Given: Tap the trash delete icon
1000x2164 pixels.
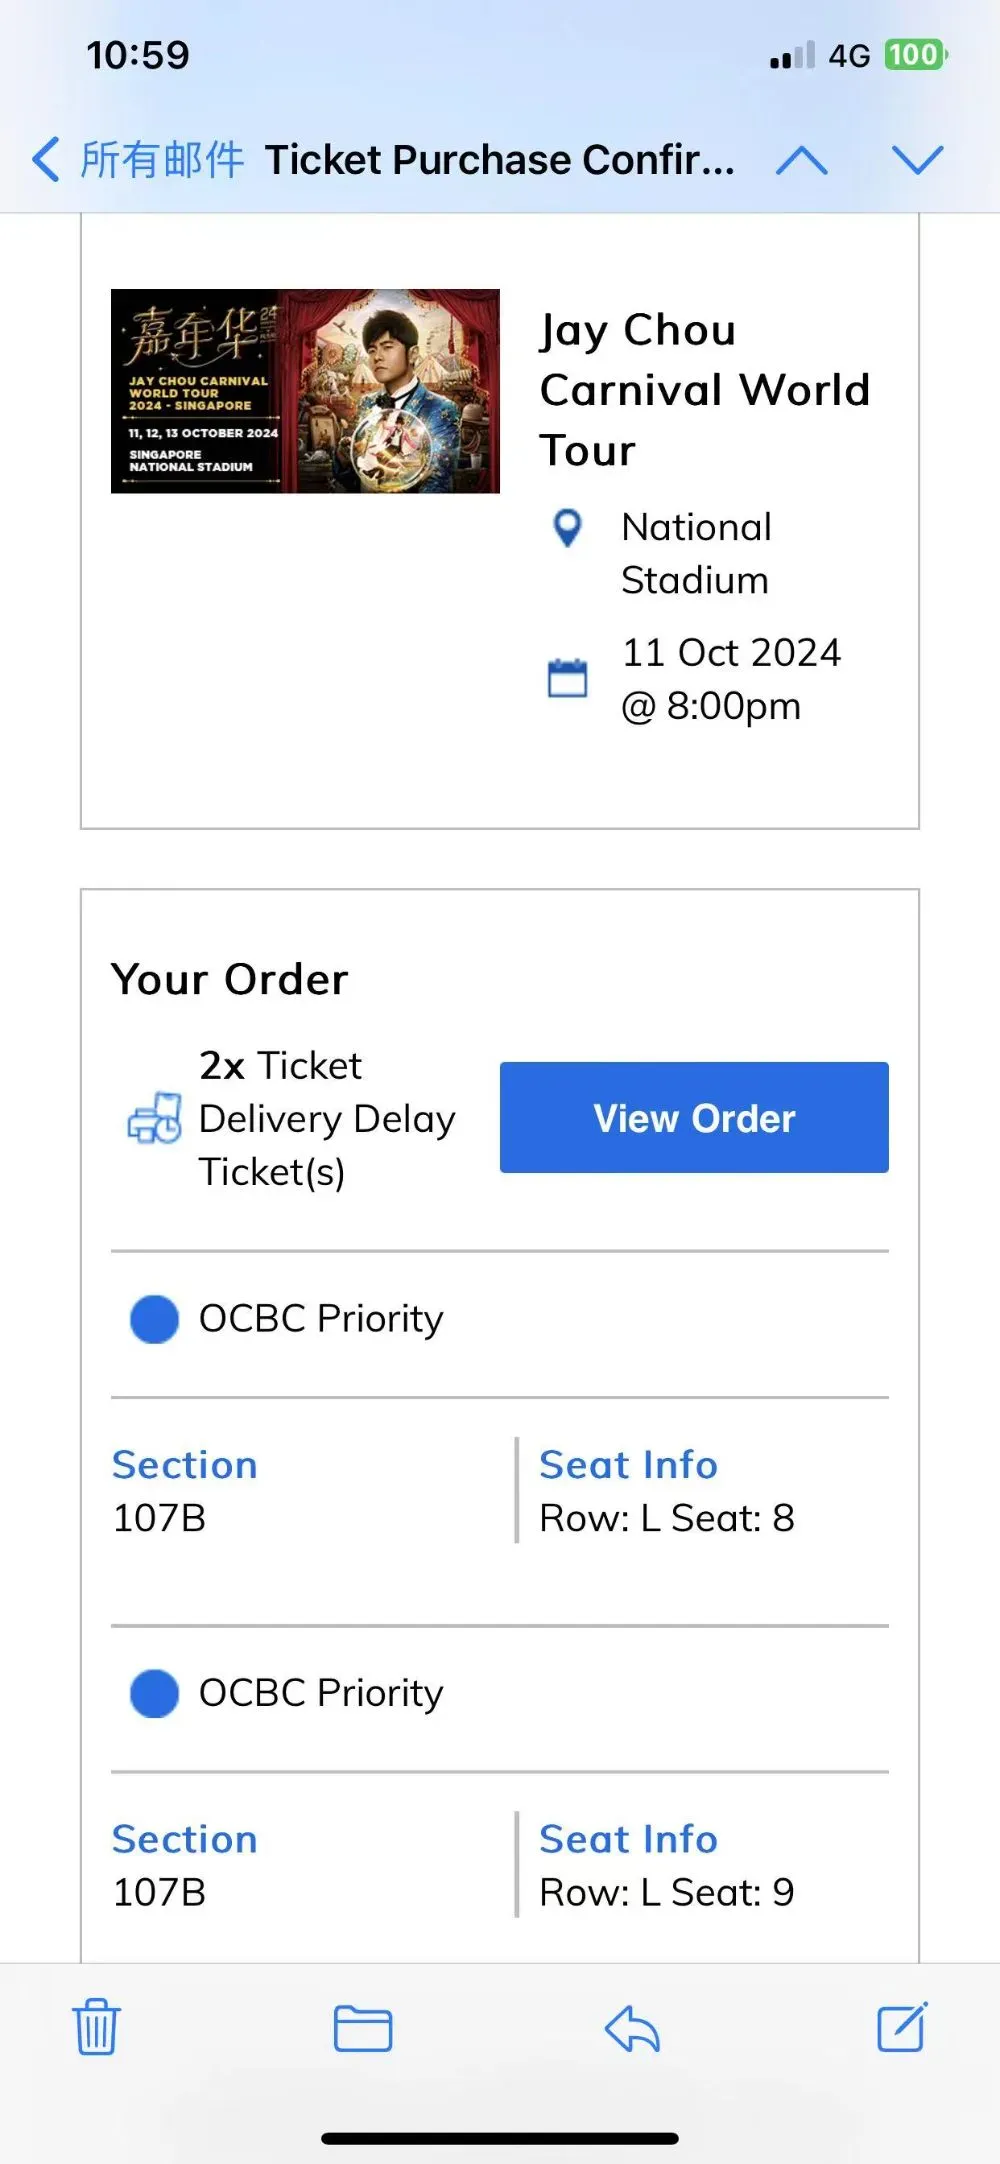Looking at the screenshot, I should click(x=97, y=2027).
